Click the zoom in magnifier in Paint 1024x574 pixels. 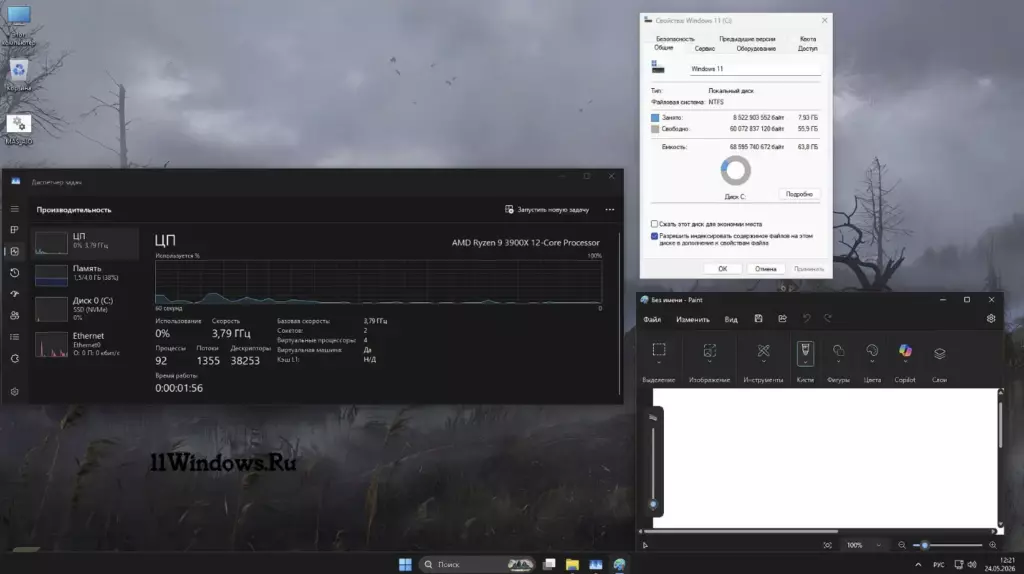[x=993, y=545]
